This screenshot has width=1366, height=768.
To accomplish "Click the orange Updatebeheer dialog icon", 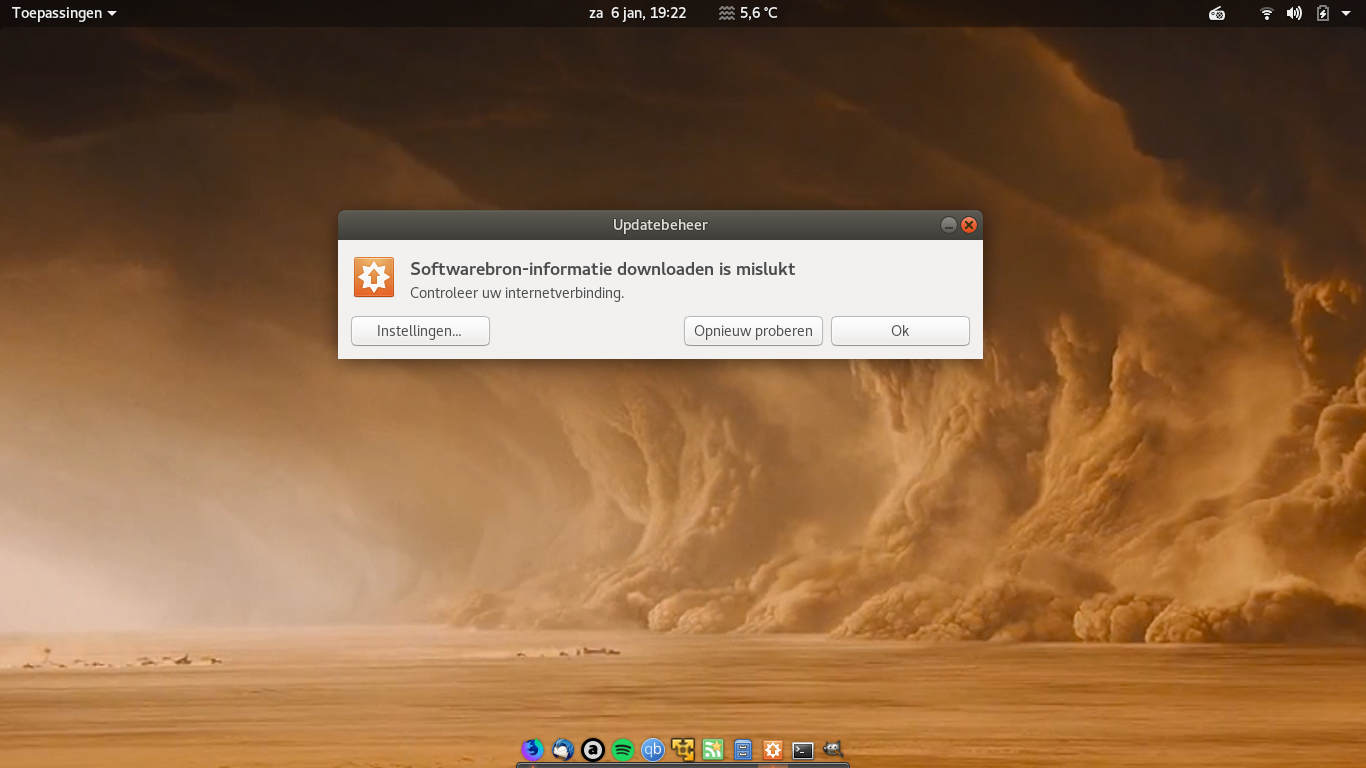I will [374, 277].
